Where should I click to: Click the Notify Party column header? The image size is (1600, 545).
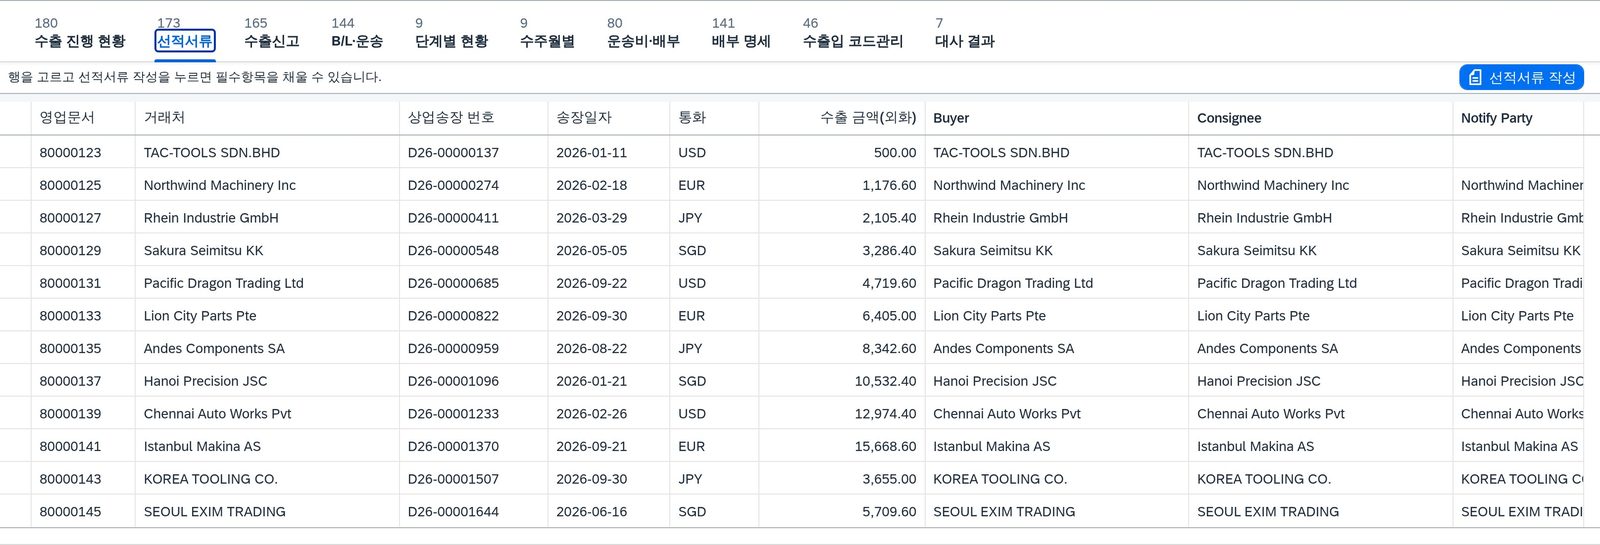(1518, 118)
